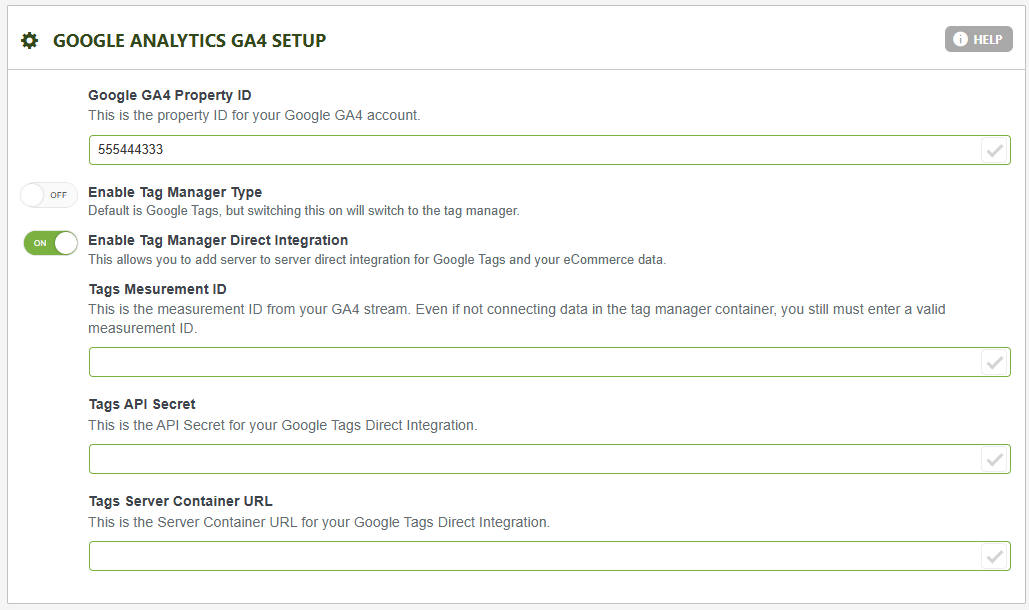Click the "Google Analytics GA4 Setup" panel title
Image resolution: width=1029 pixels, height=610 pixels.
(x=189, y=41)
